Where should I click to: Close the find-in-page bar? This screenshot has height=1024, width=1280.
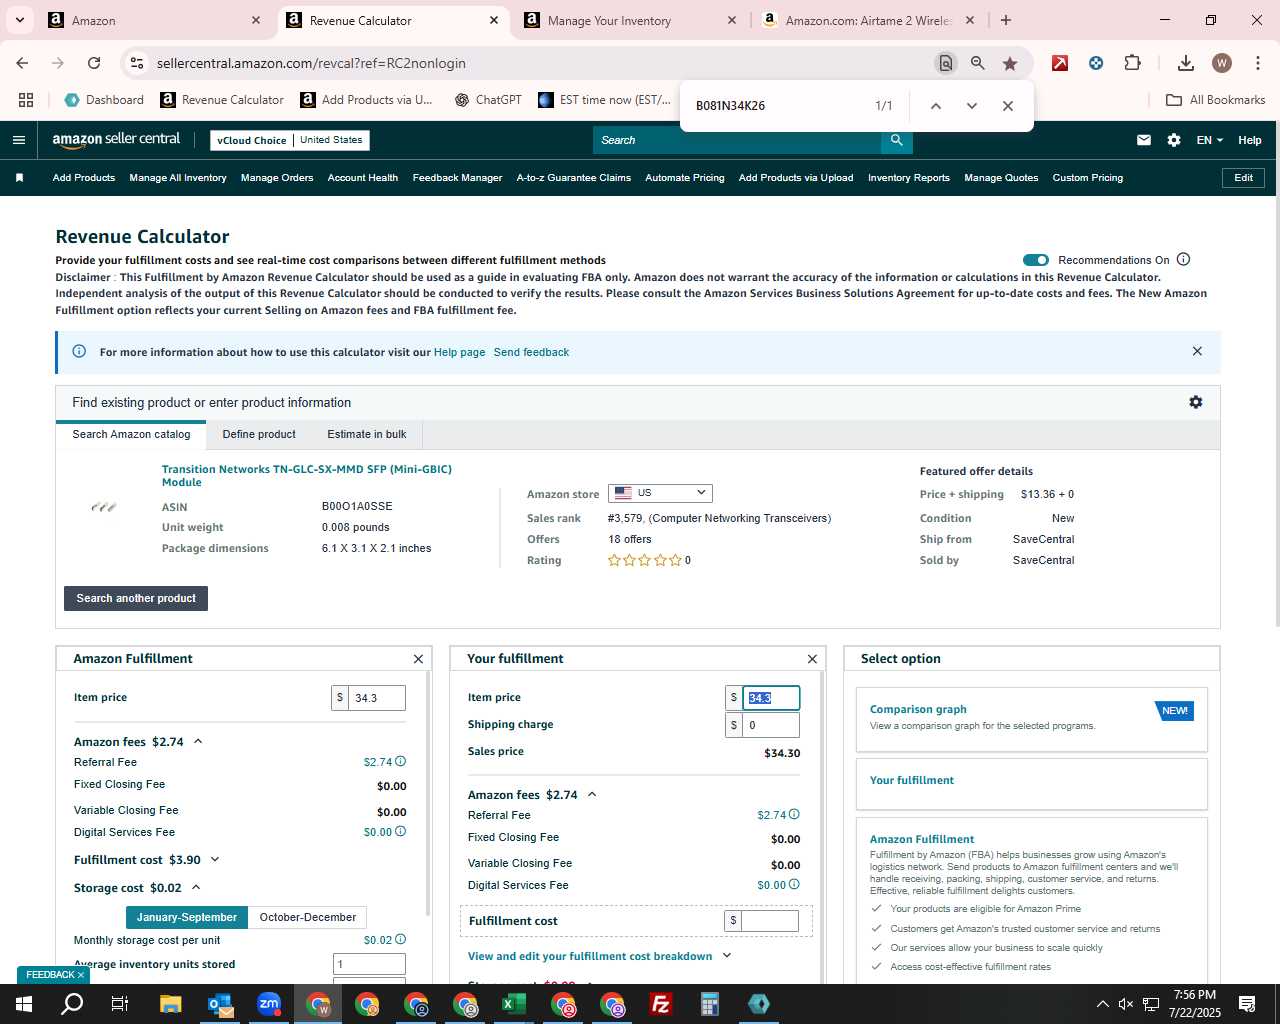pos(1008,106)
